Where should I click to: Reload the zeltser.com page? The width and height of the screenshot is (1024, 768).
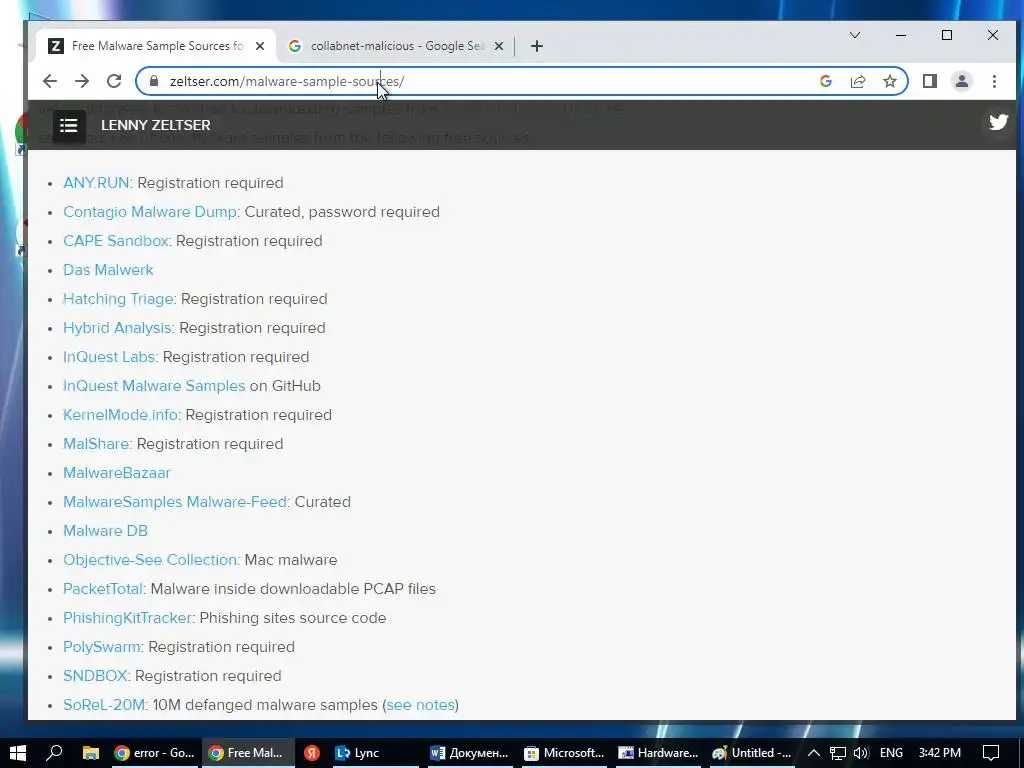pyautogui.click(x=114, y=81)
